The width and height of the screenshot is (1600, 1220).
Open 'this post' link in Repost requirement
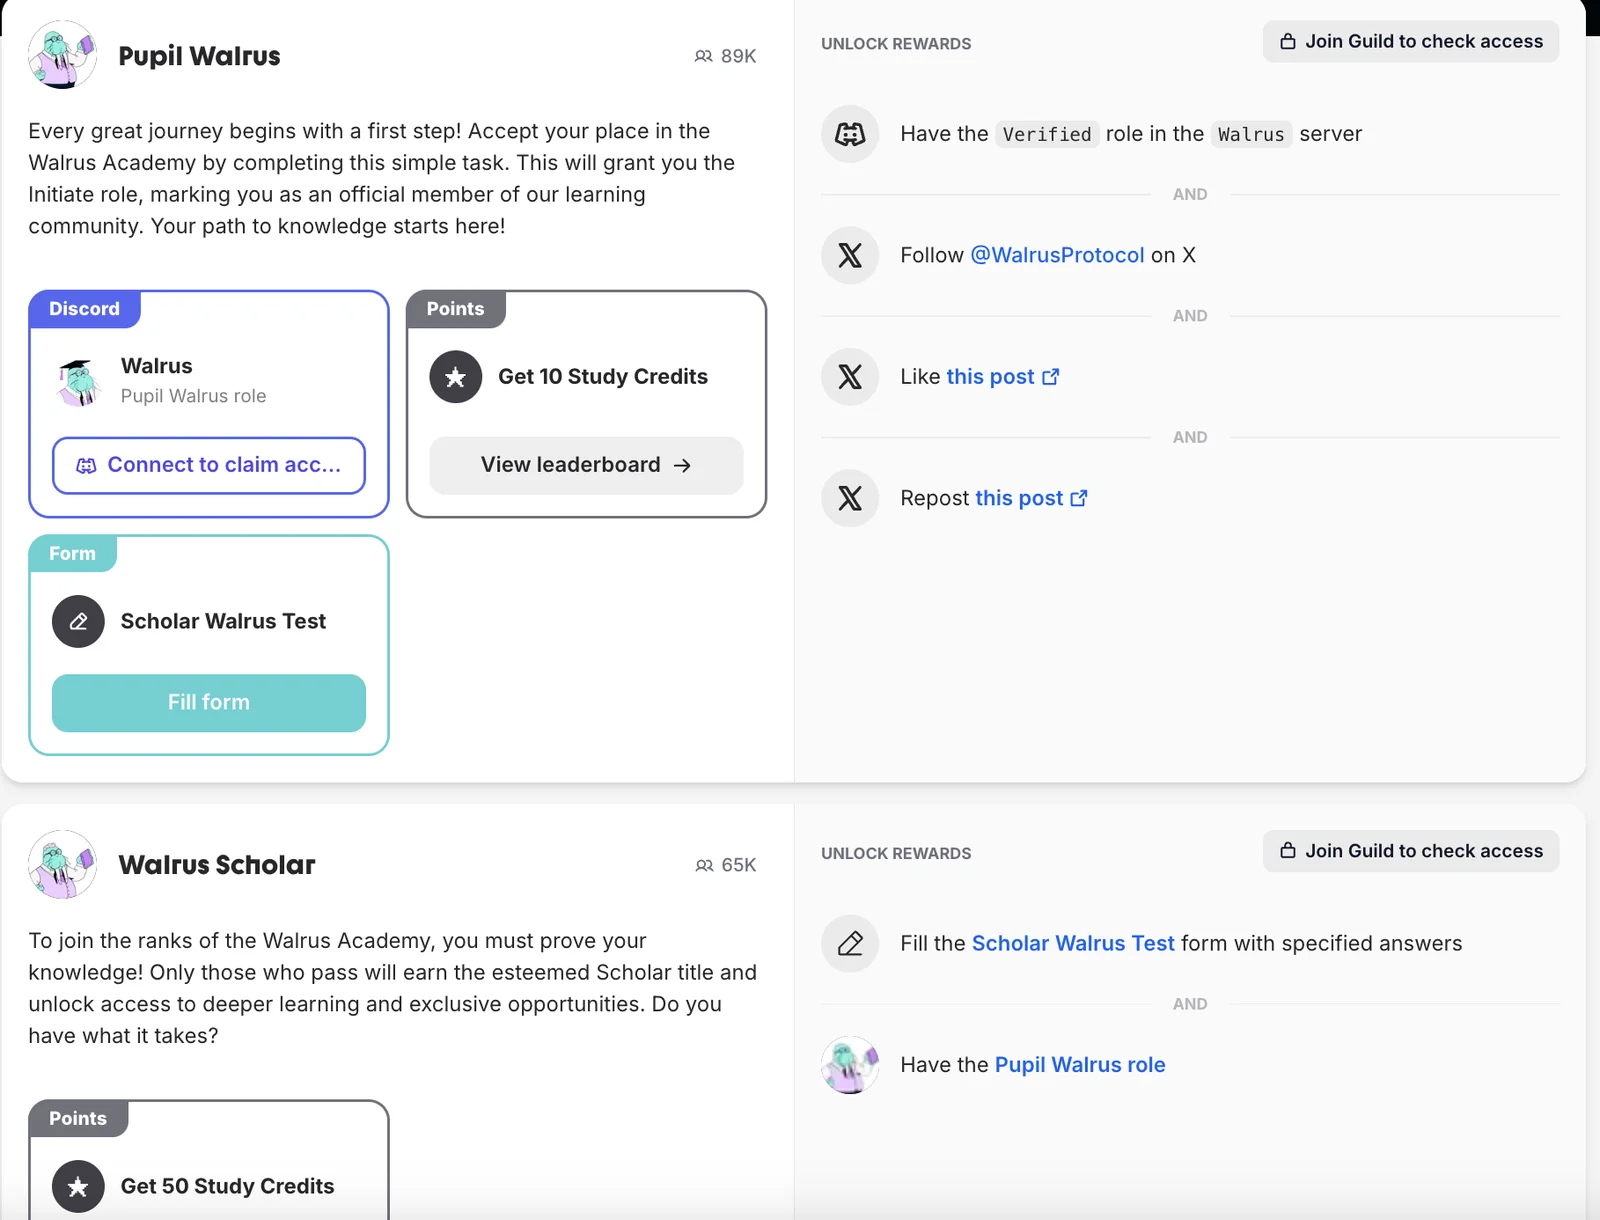tap(1019, 498)
